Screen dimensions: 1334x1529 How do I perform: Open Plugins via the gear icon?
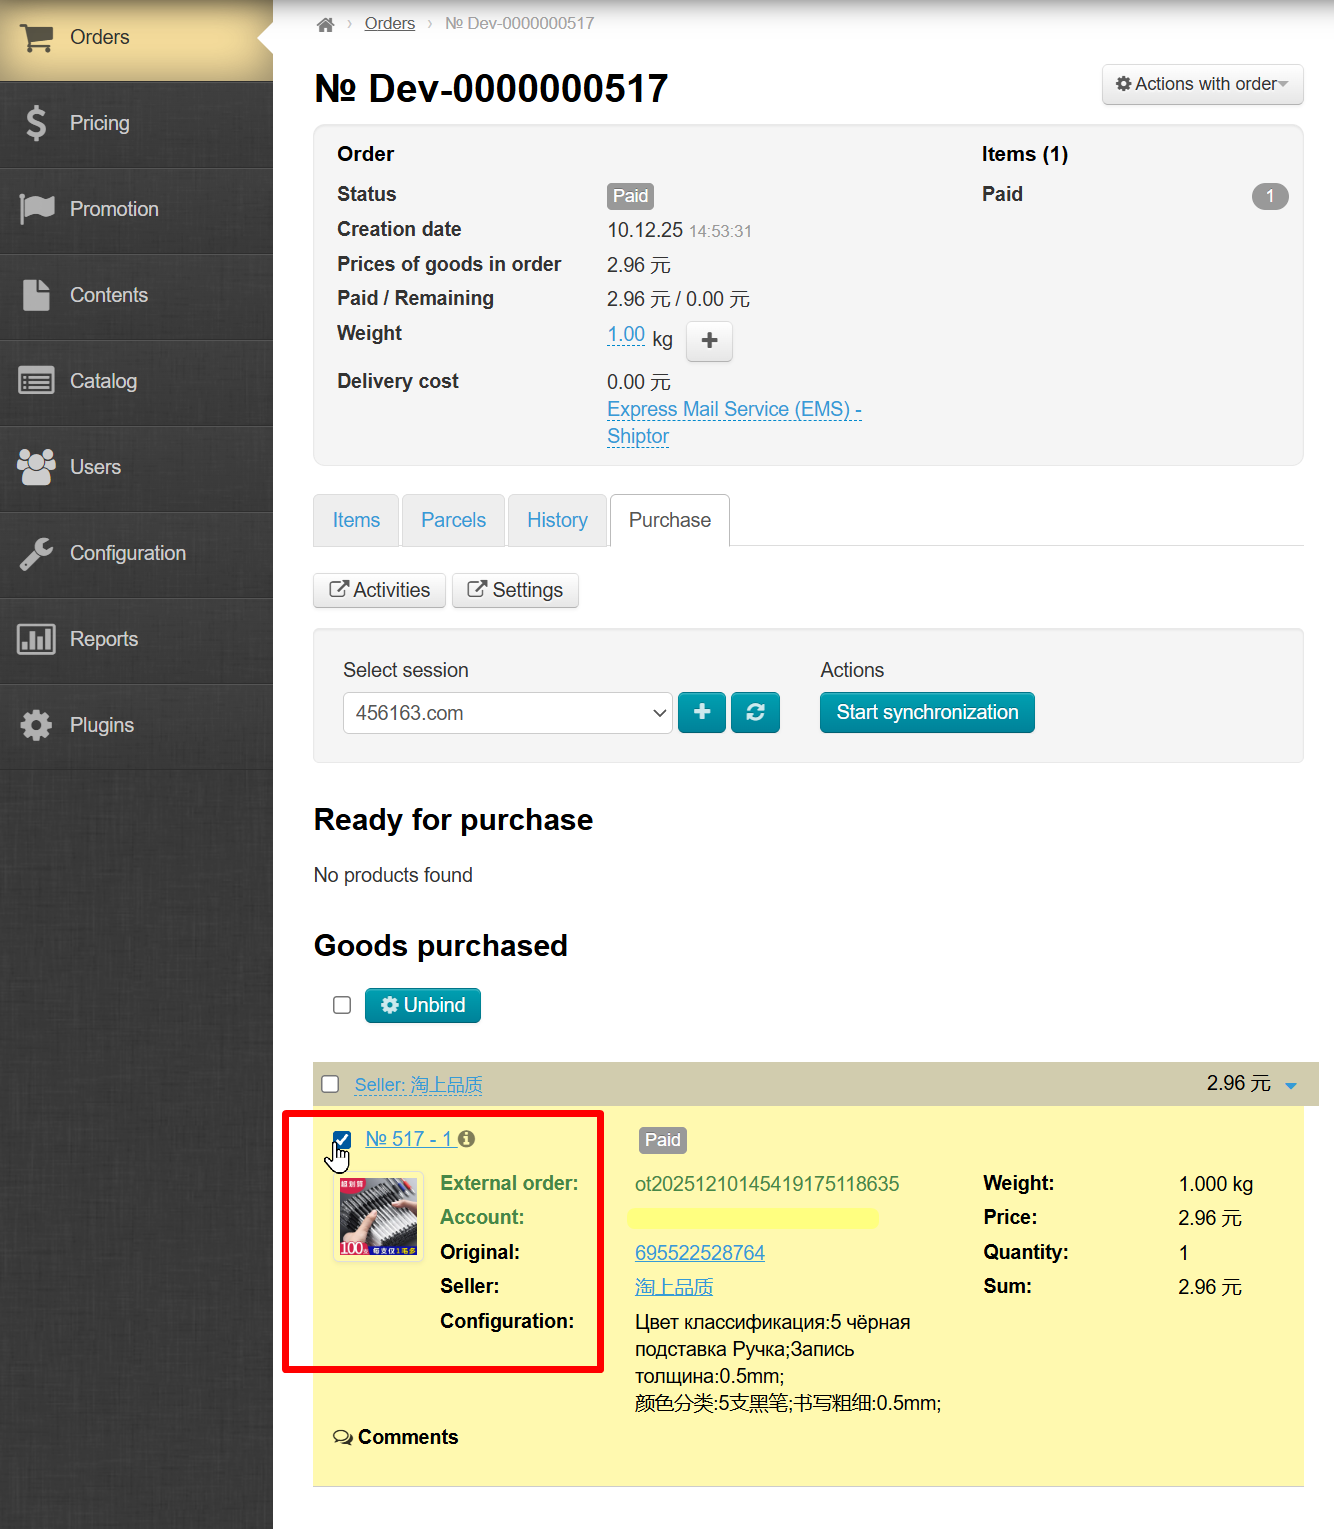click(36, 725)
